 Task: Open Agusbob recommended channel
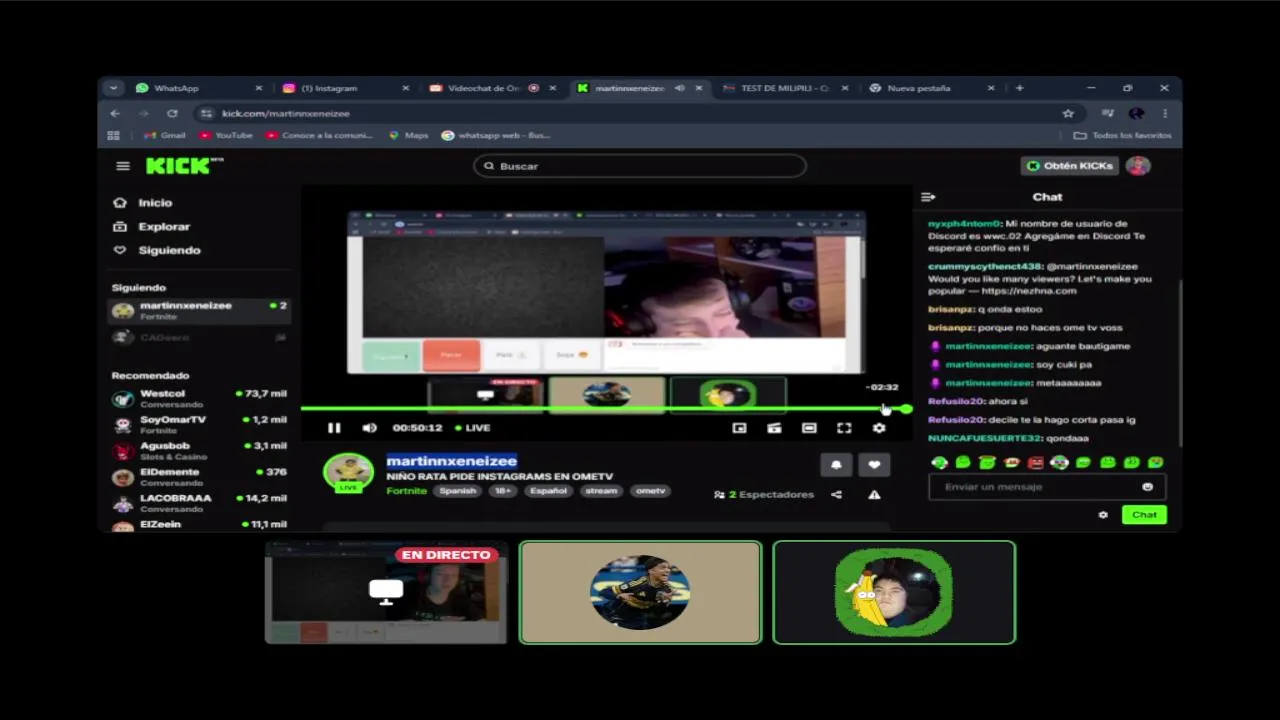tap(199, 451)
